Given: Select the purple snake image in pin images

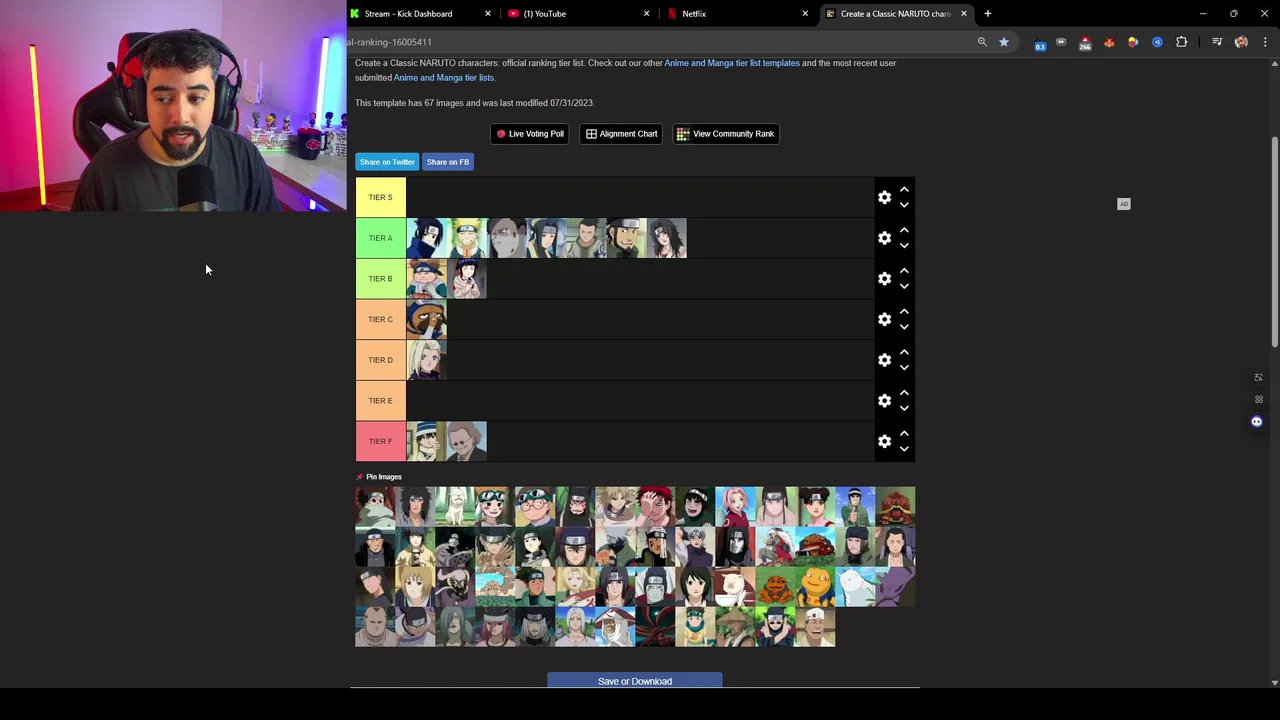Looking at the screenshot, I should click(895, 587).
